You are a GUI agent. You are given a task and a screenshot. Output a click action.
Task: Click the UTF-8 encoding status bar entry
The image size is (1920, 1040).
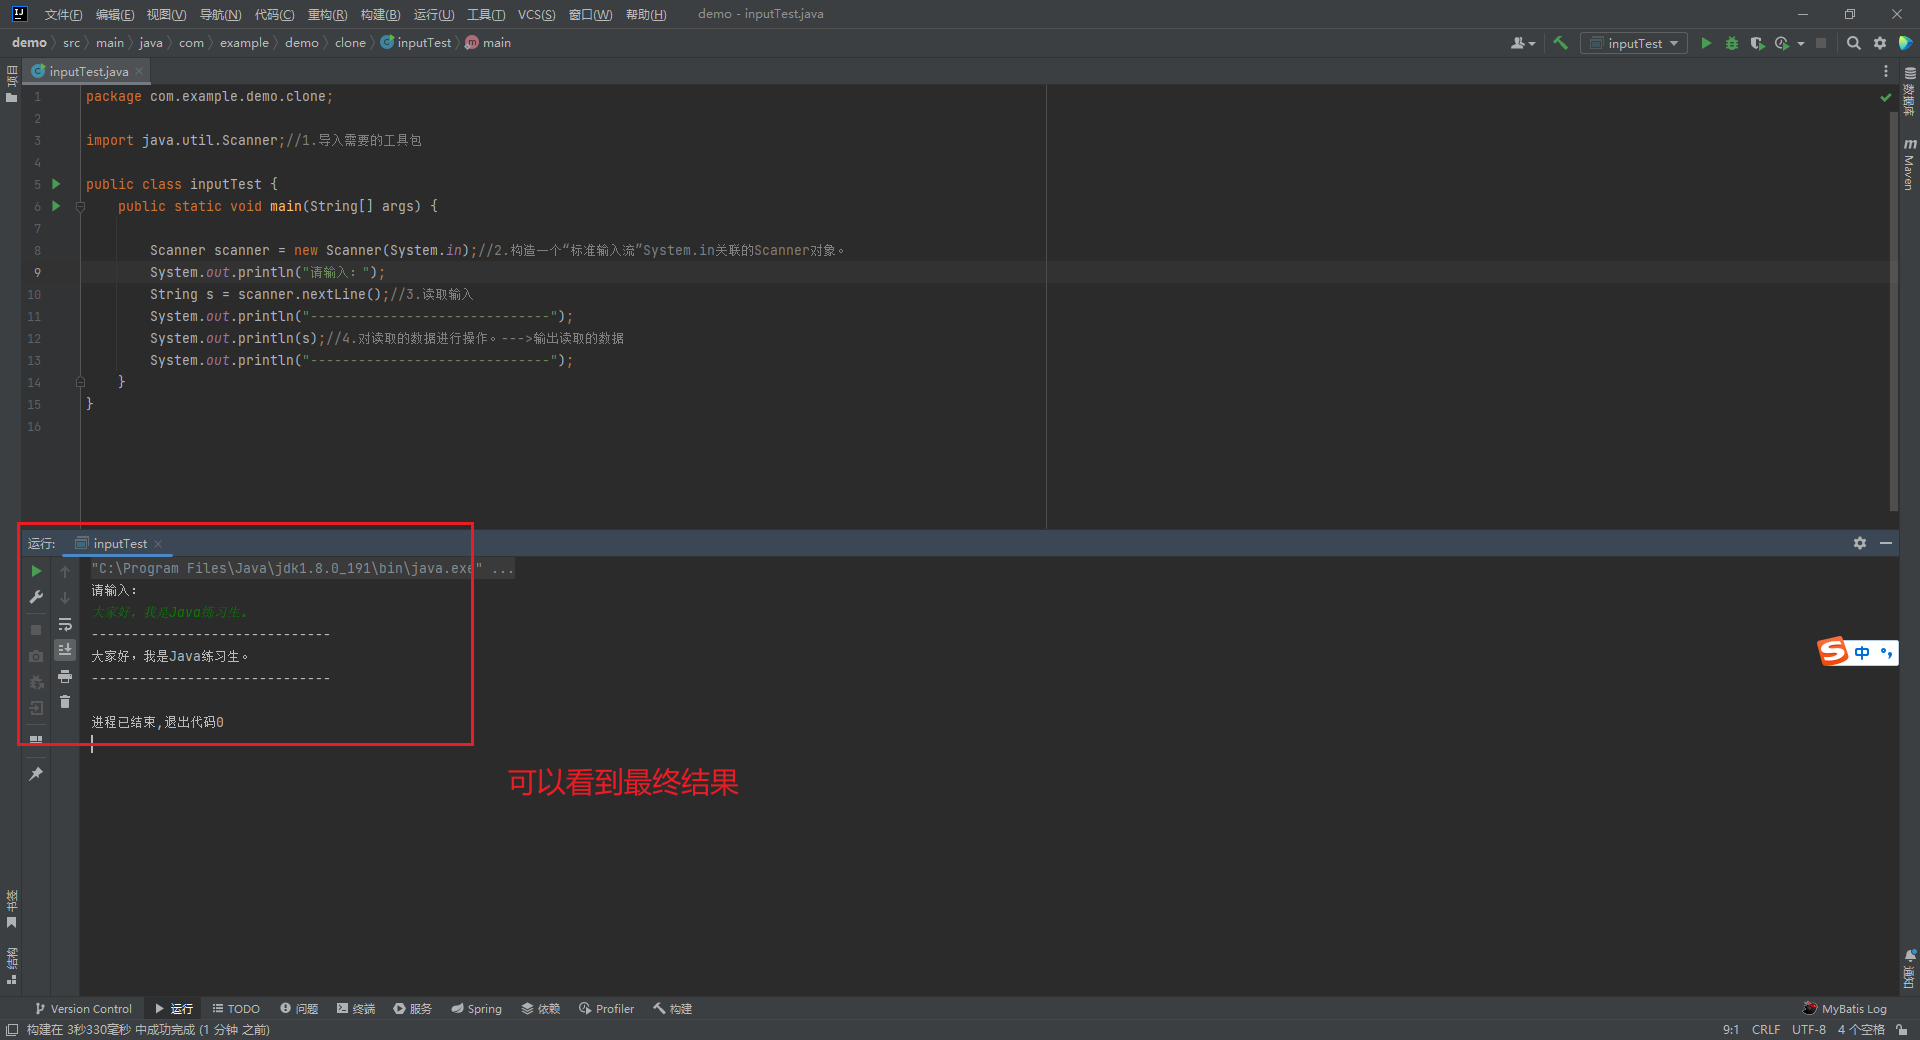coord(1808,1029)
